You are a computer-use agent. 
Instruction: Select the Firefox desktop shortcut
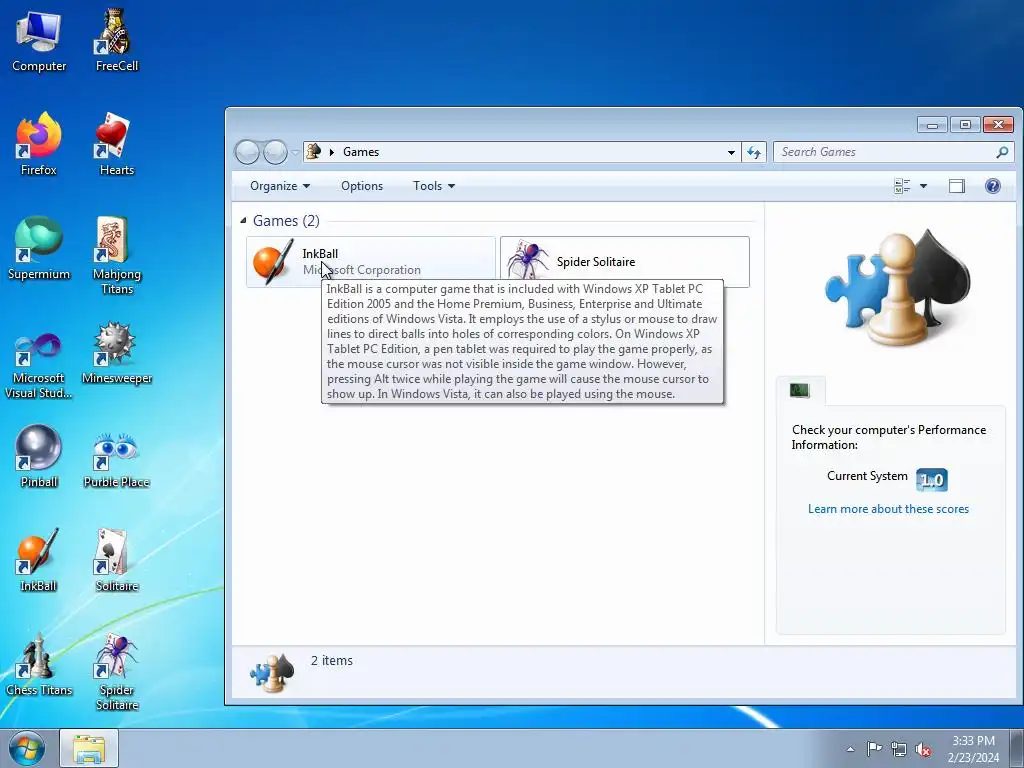point(39,144)
